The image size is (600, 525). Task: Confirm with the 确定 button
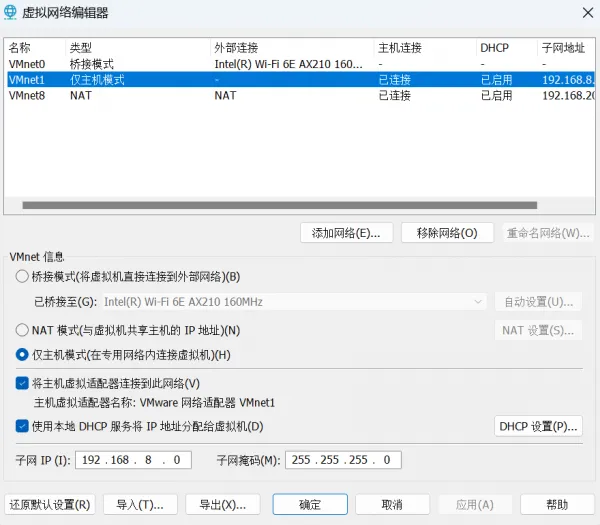point(310,504)
